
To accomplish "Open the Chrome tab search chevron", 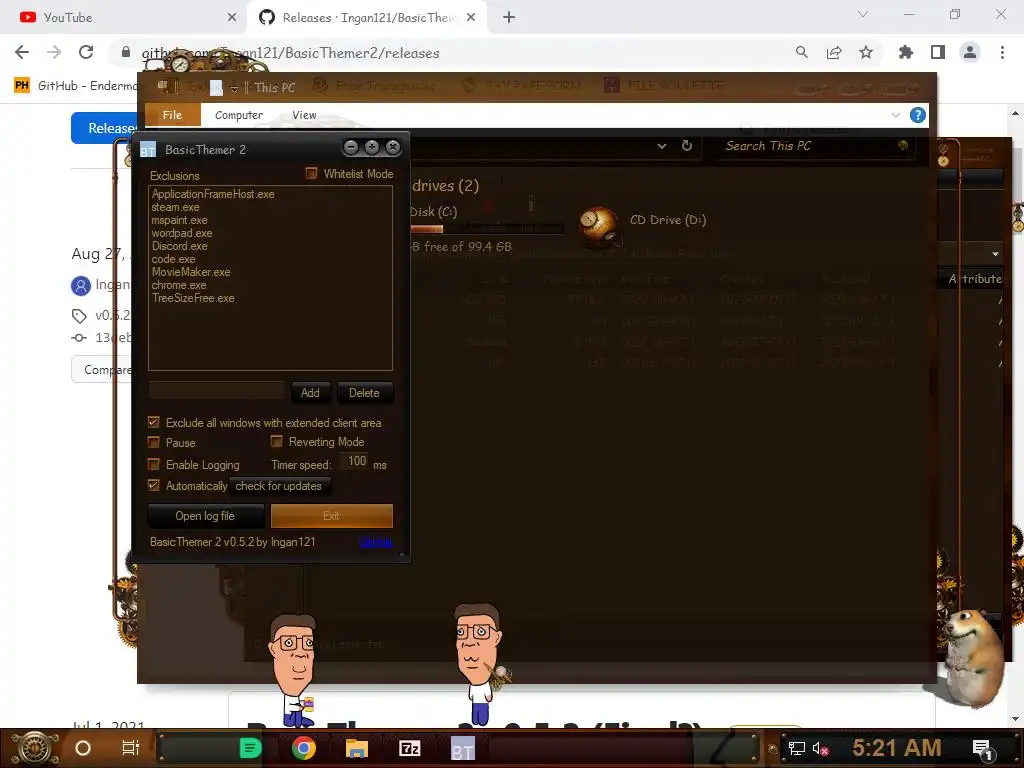I will 863,14.
